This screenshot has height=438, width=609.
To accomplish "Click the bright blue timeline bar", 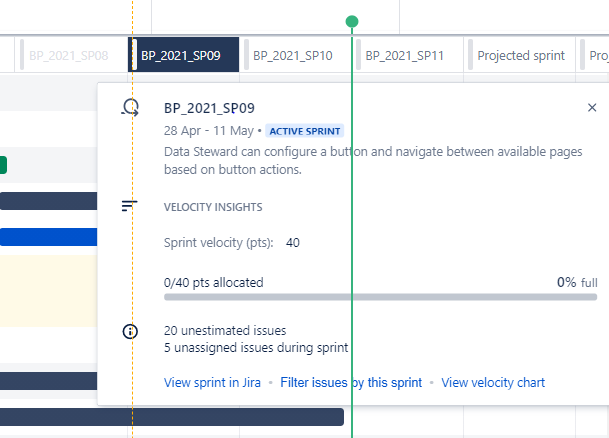I will click(x=49, y=237).
